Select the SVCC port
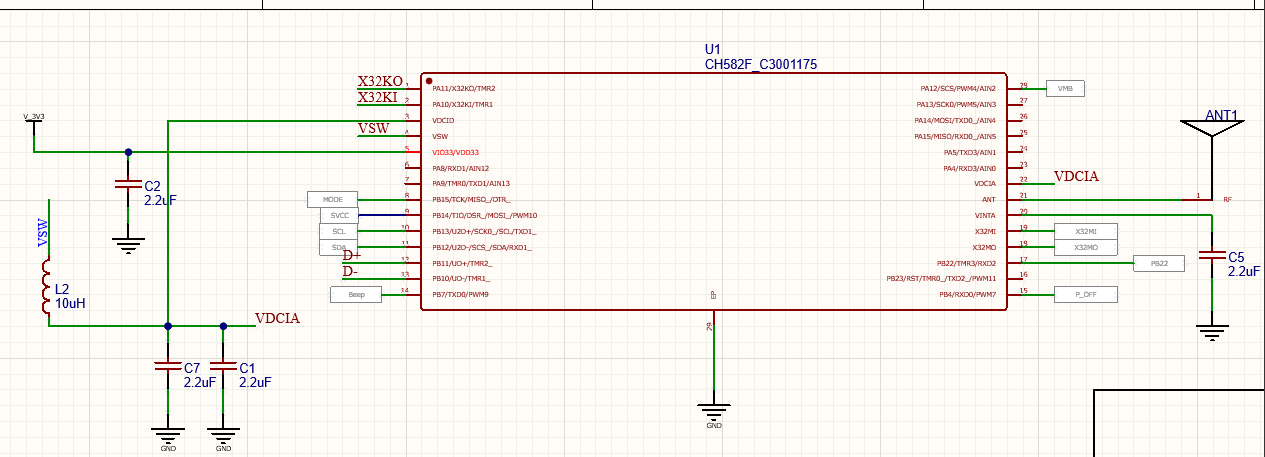Screen dimensions: 1265x457 338,215
